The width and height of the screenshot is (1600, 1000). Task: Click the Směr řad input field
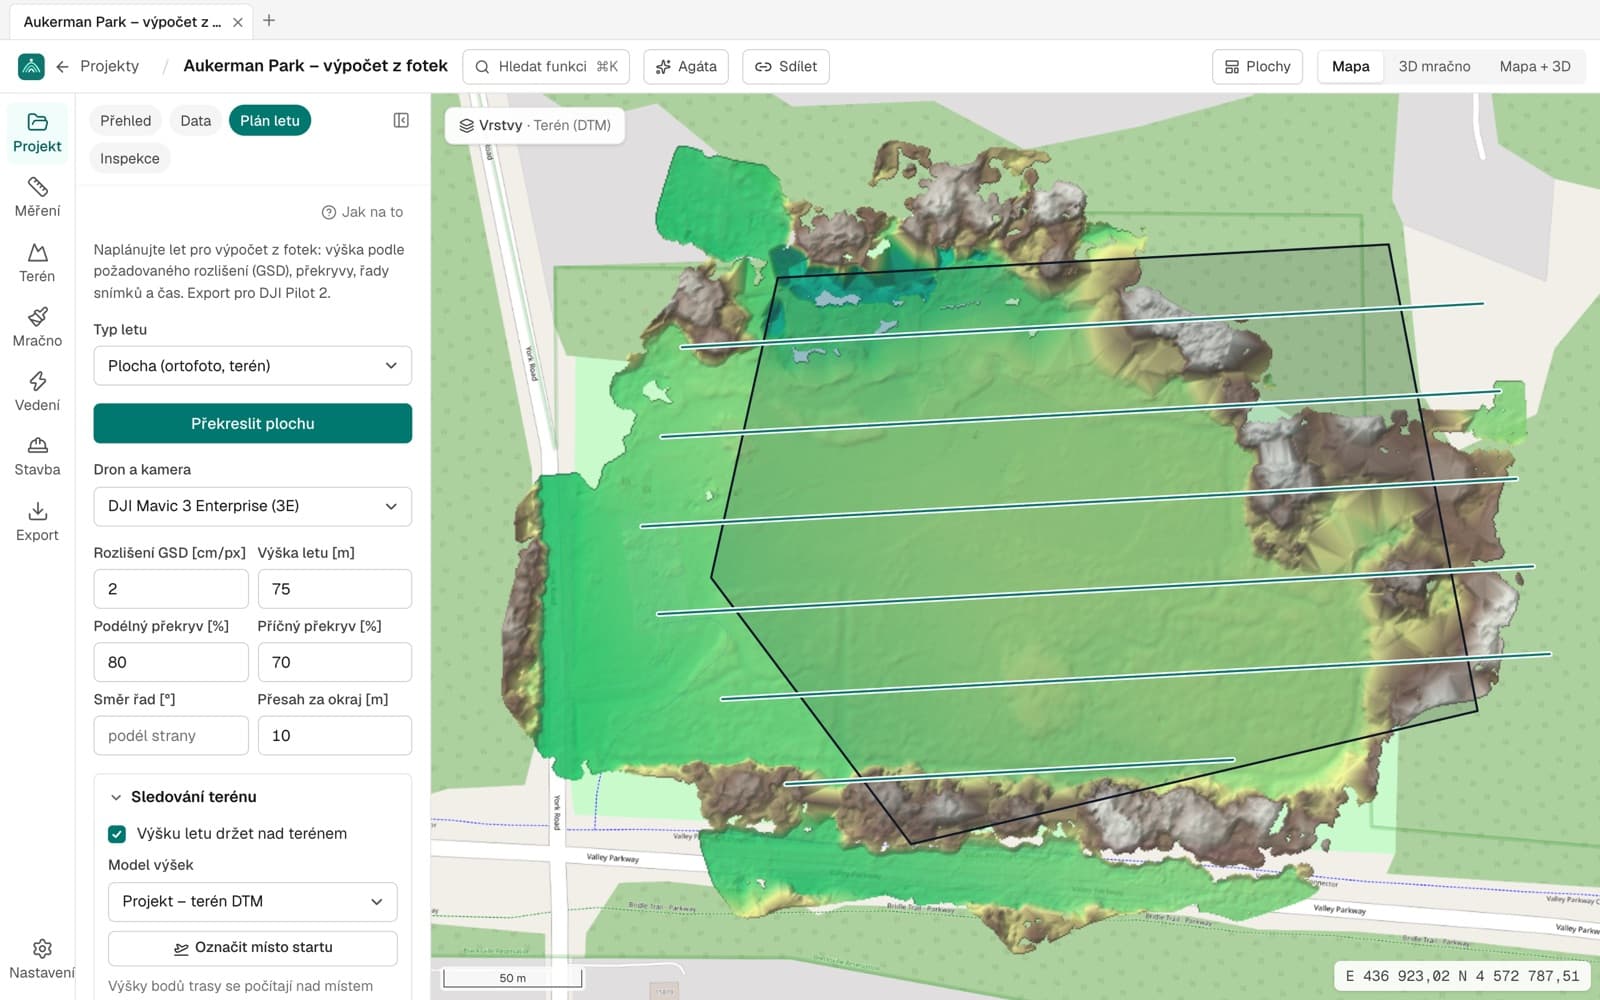[171, 736]
